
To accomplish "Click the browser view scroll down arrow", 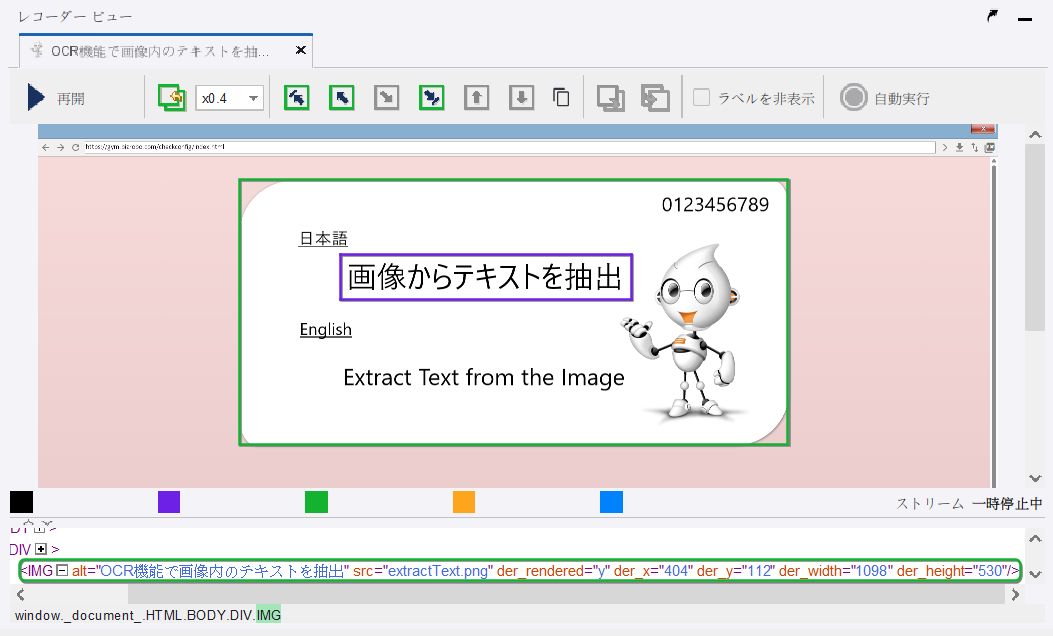I will (1035, 478).
